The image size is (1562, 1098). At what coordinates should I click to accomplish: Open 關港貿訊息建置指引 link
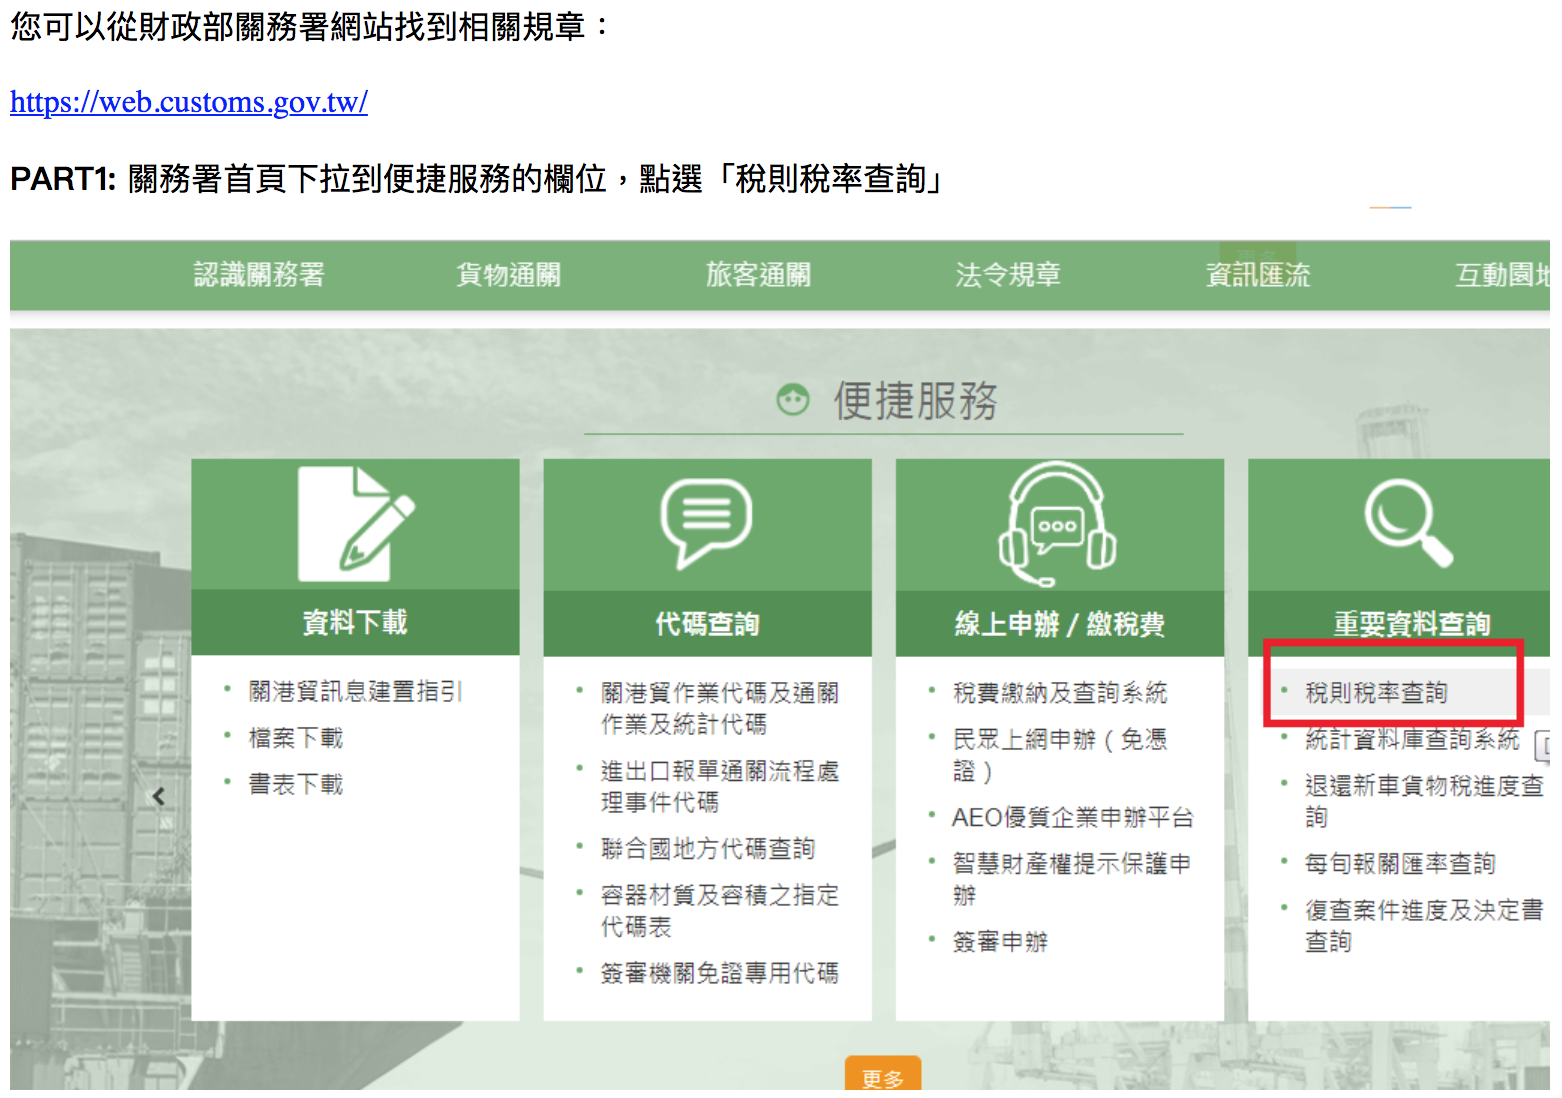355,691
